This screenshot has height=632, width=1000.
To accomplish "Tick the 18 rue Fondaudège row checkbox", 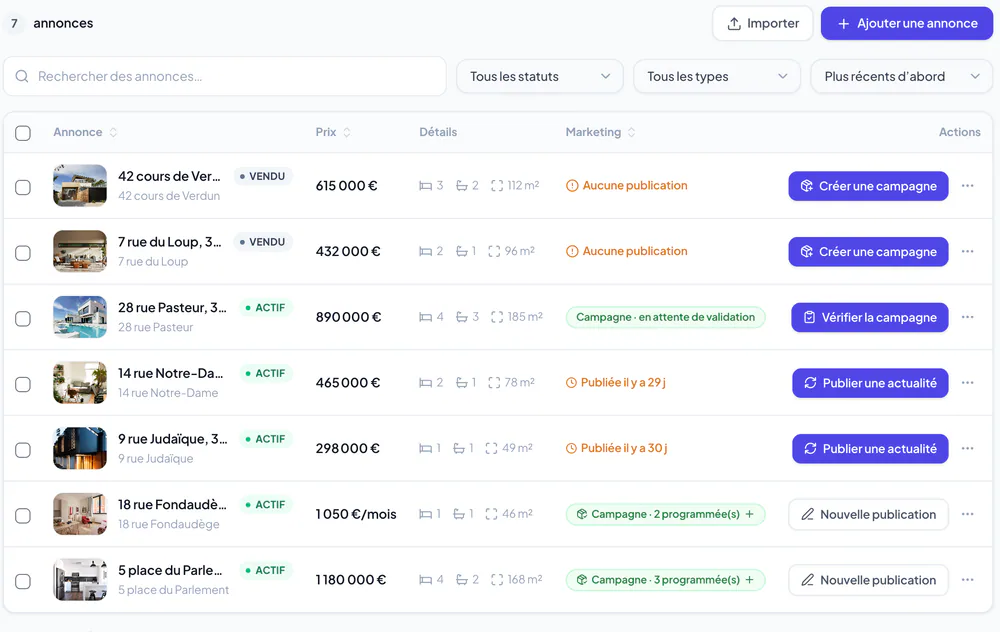I will tap(23, 516).
